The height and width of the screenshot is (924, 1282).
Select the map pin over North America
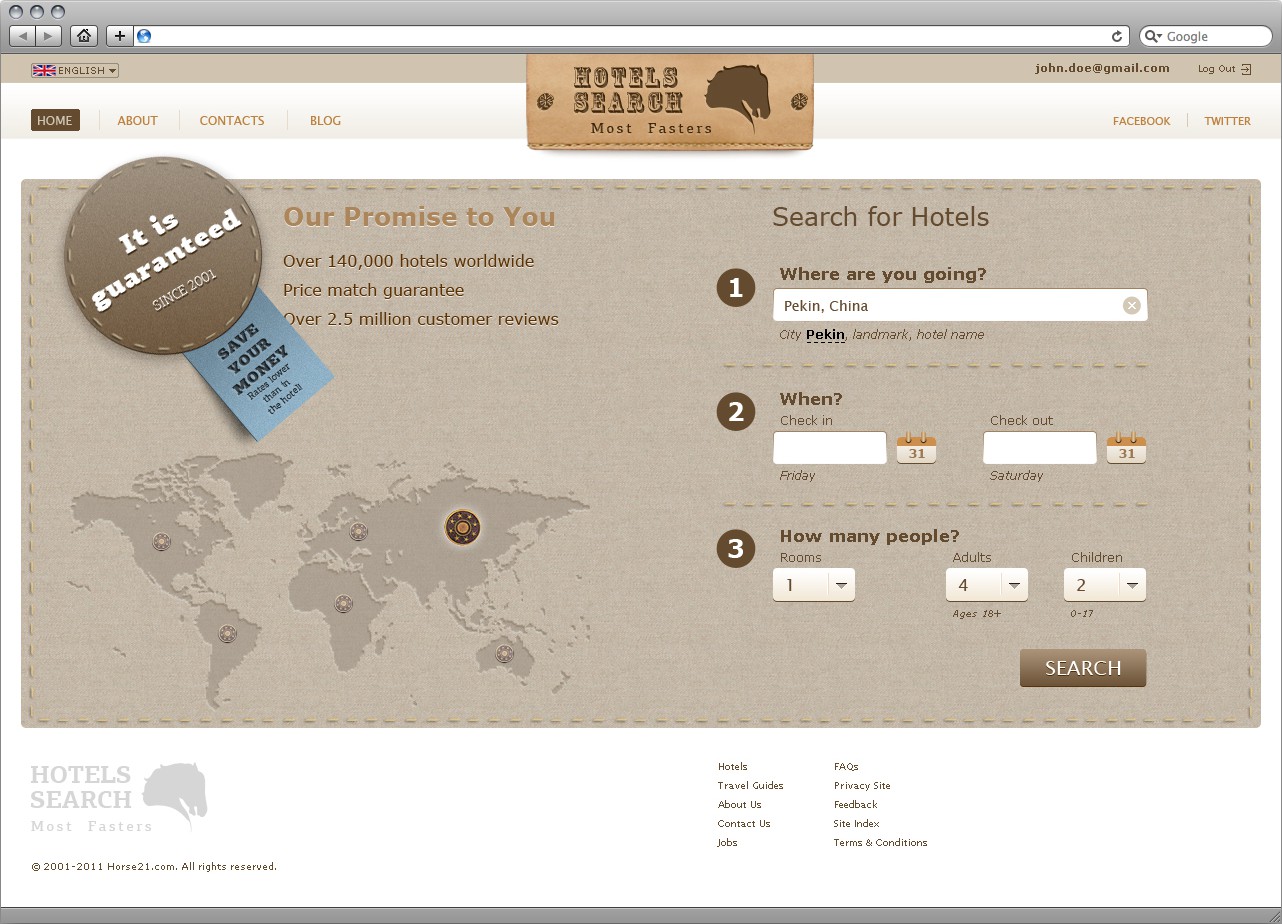(x=162, y=542)
